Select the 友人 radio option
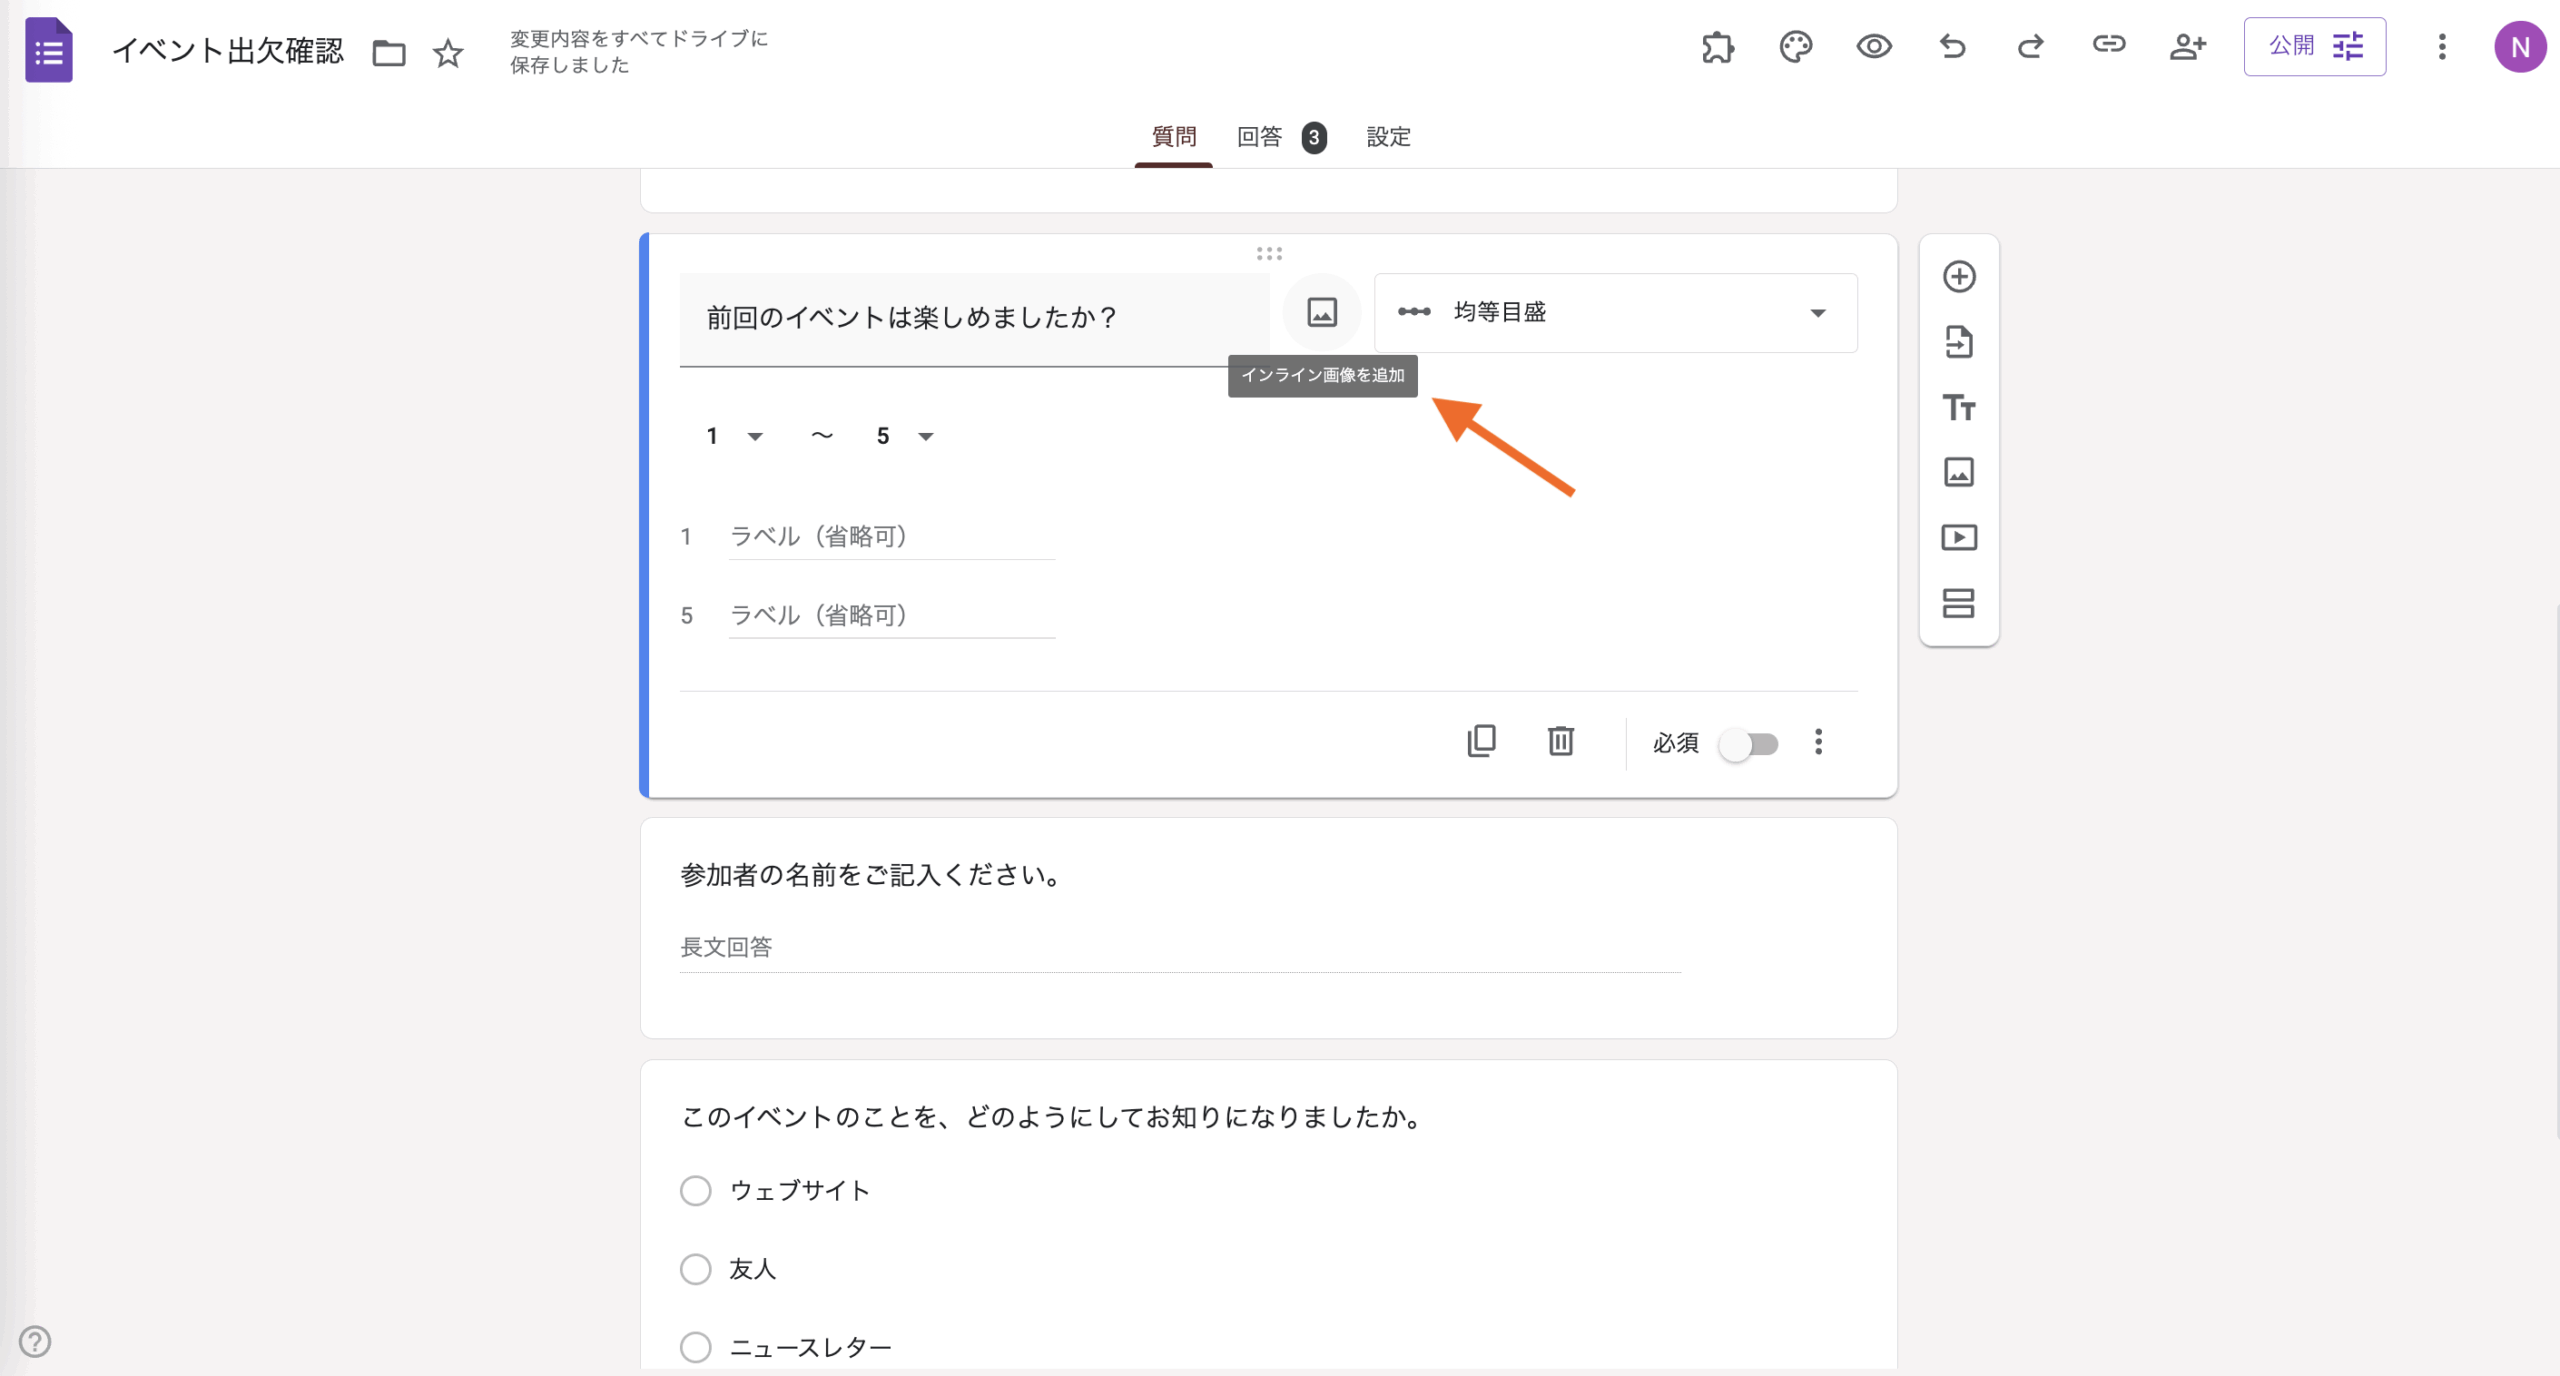2560x1376 pixels. tap(696, 1268)
